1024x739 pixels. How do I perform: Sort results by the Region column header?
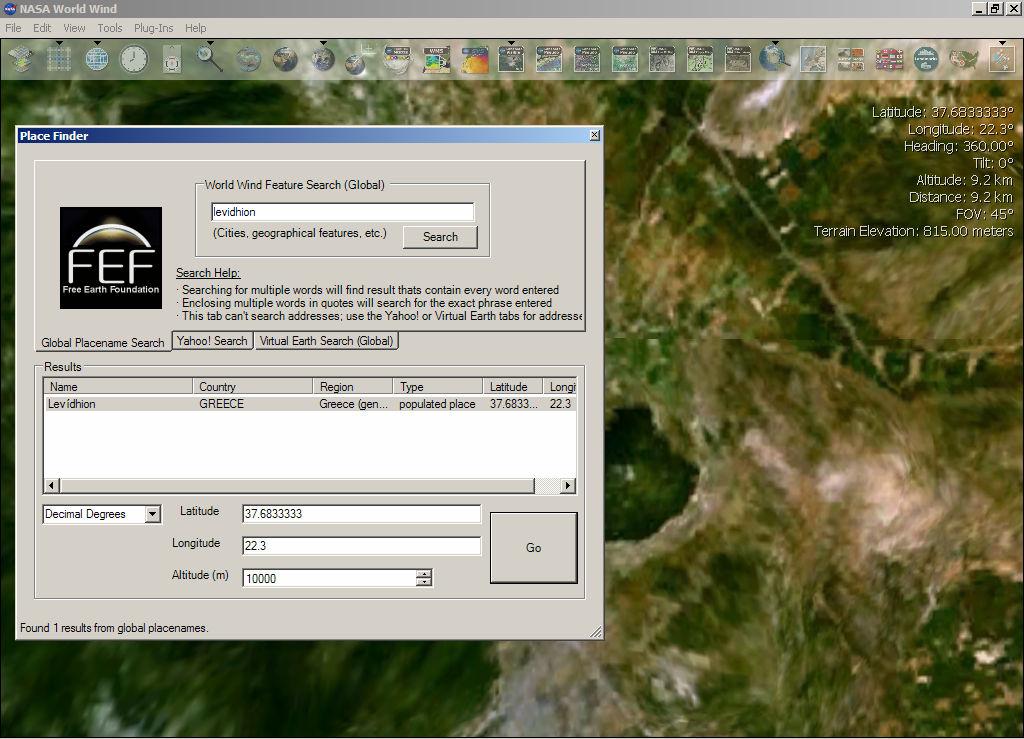[x=353, y=386]
